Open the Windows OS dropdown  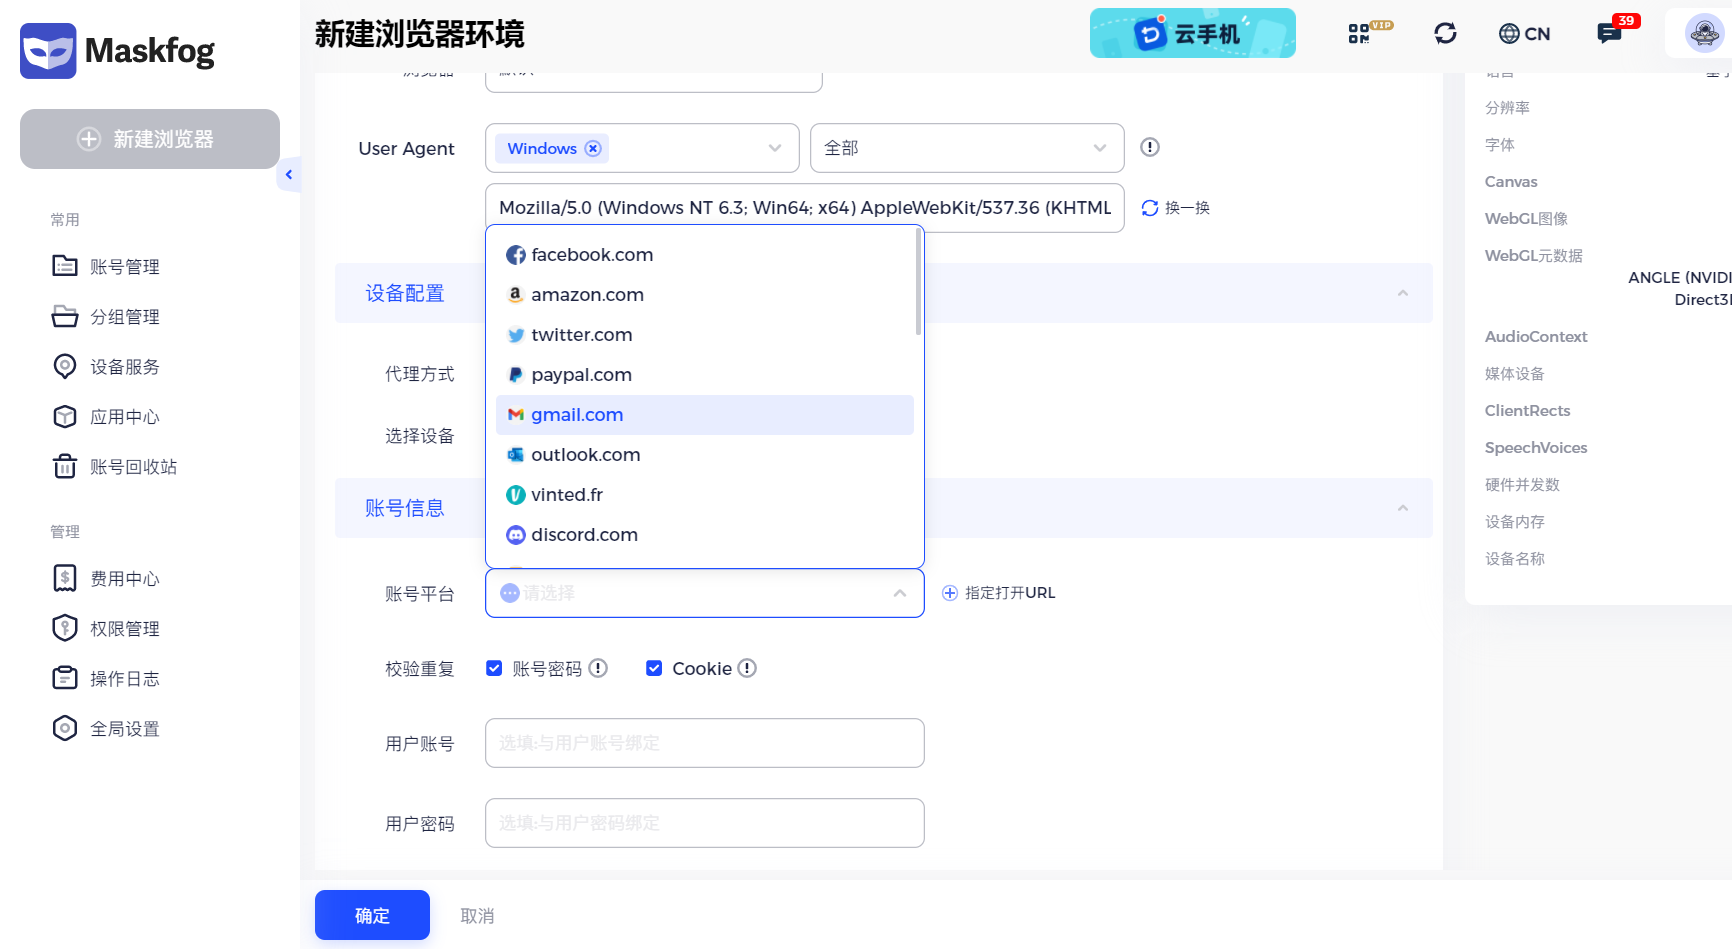click(x=642, y=148)
